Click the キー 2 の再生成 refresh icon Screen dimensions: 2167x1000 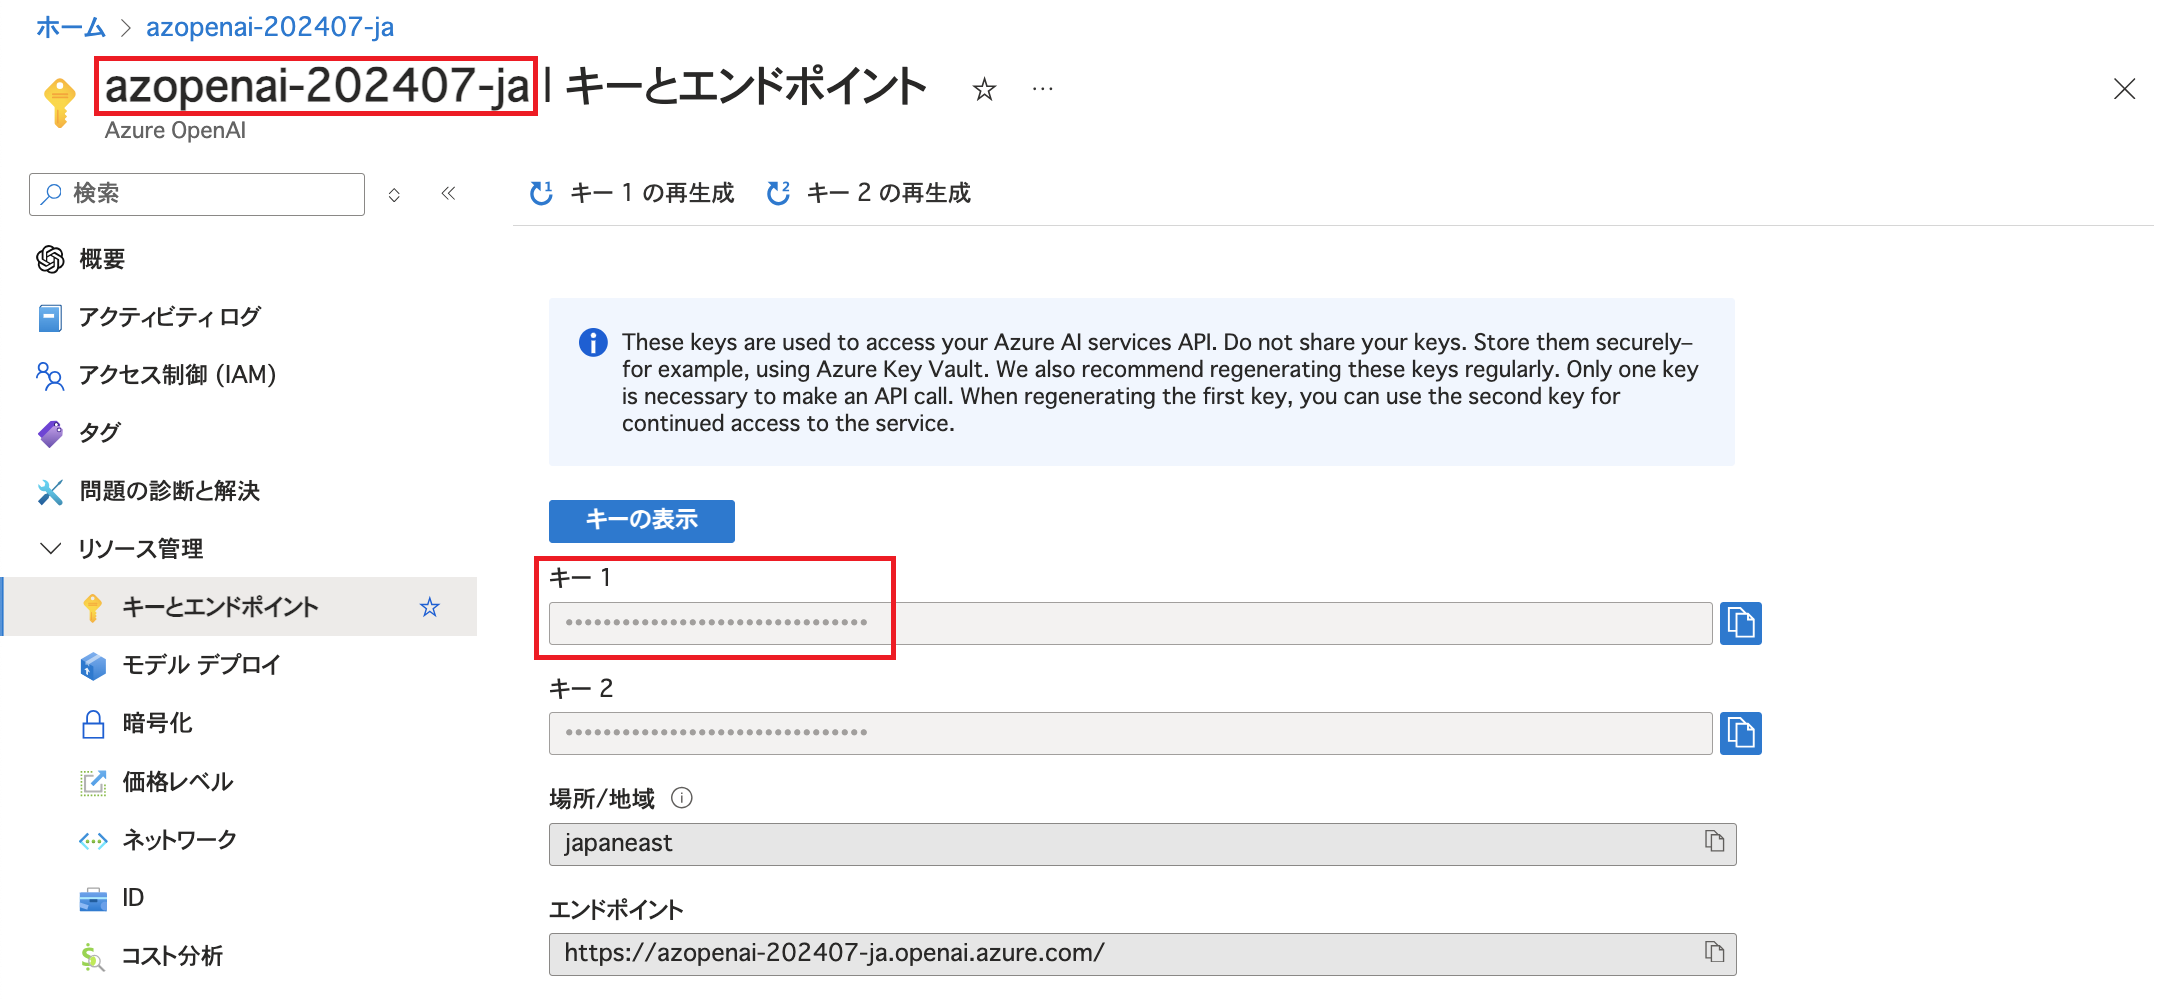coord(778,193)
